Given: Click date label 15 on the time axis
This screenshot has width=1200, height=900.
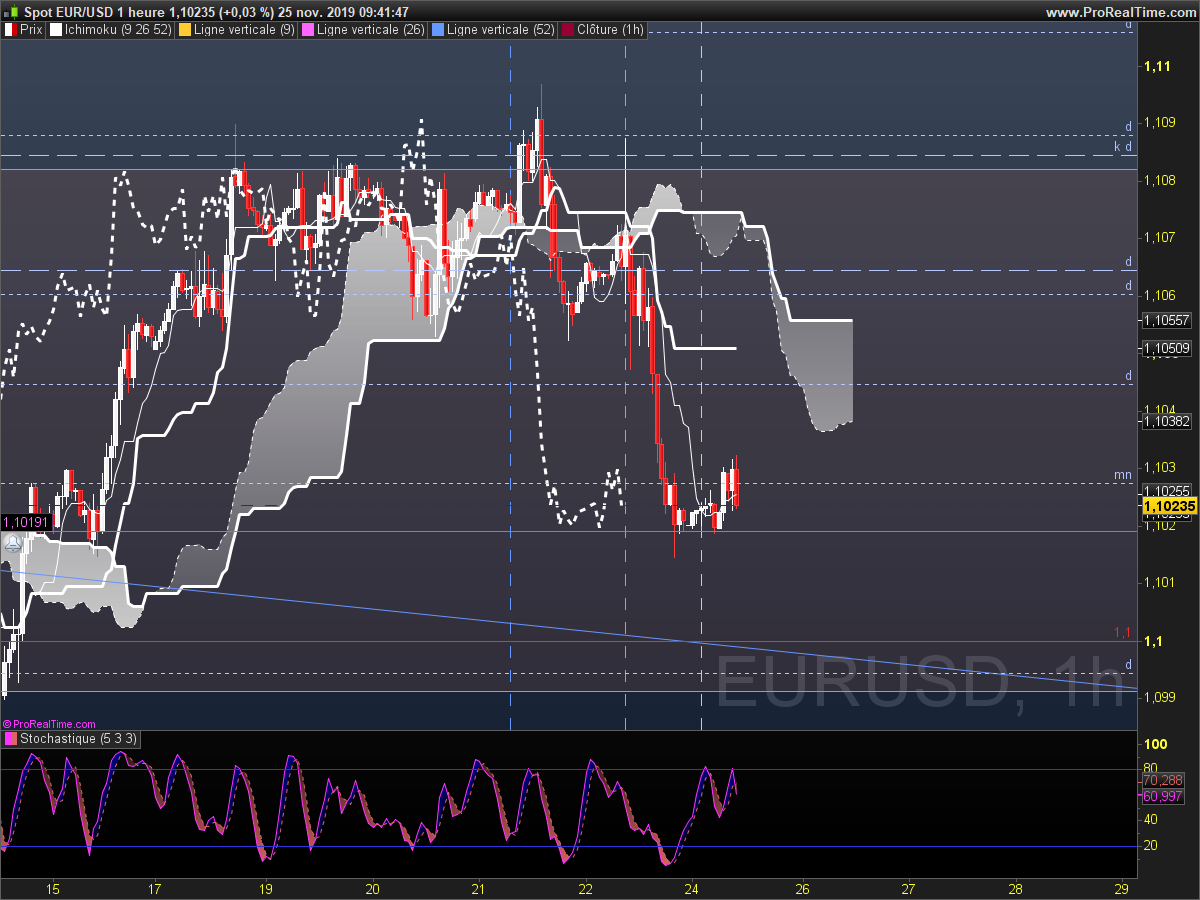Looking at the screenshot, I should click(53, 888).
